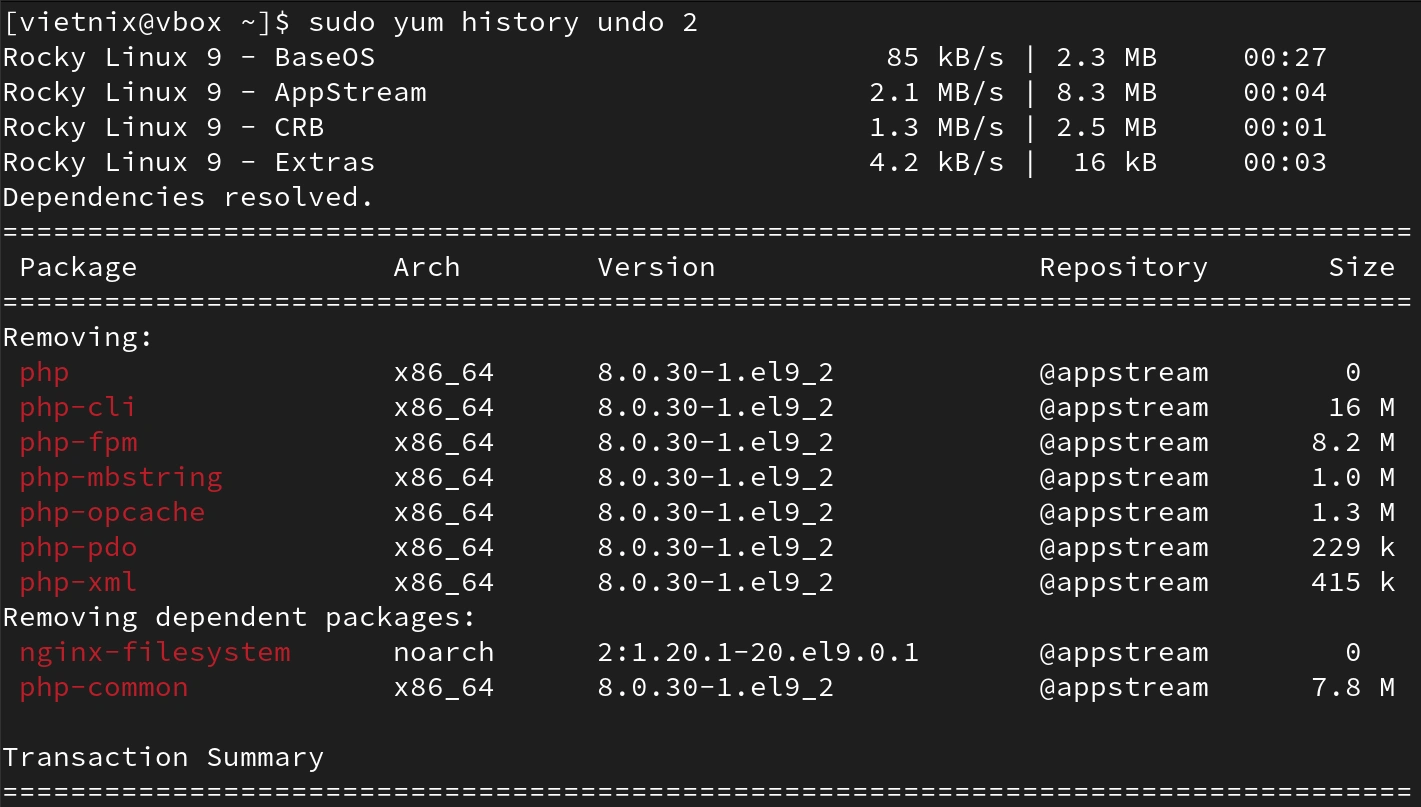Click the Rocky Linux 9 - BaseOS line
1421x807 pixels.
click(665, 58)
